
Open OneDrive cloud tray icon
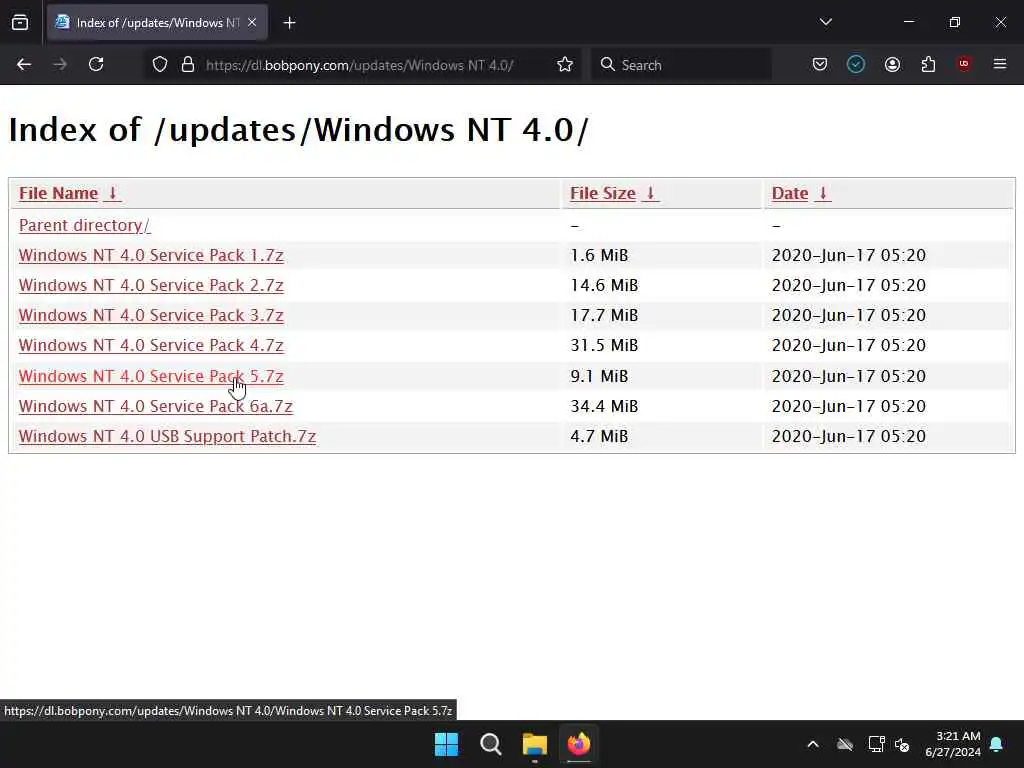point(845,744)
